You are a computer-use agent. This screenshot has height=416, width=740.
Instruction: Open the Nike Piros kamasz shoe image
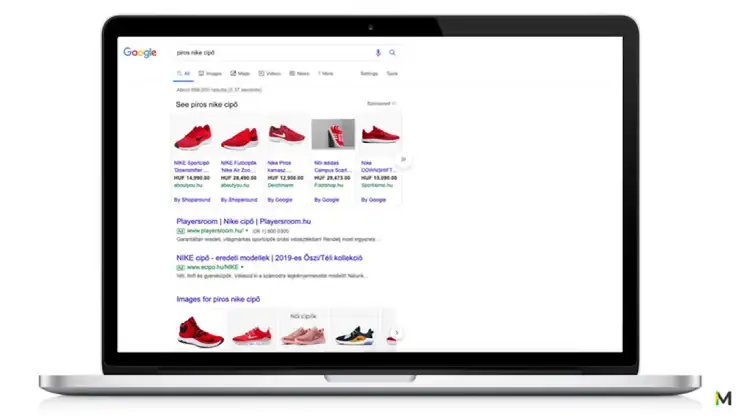(x=286, y=134)
